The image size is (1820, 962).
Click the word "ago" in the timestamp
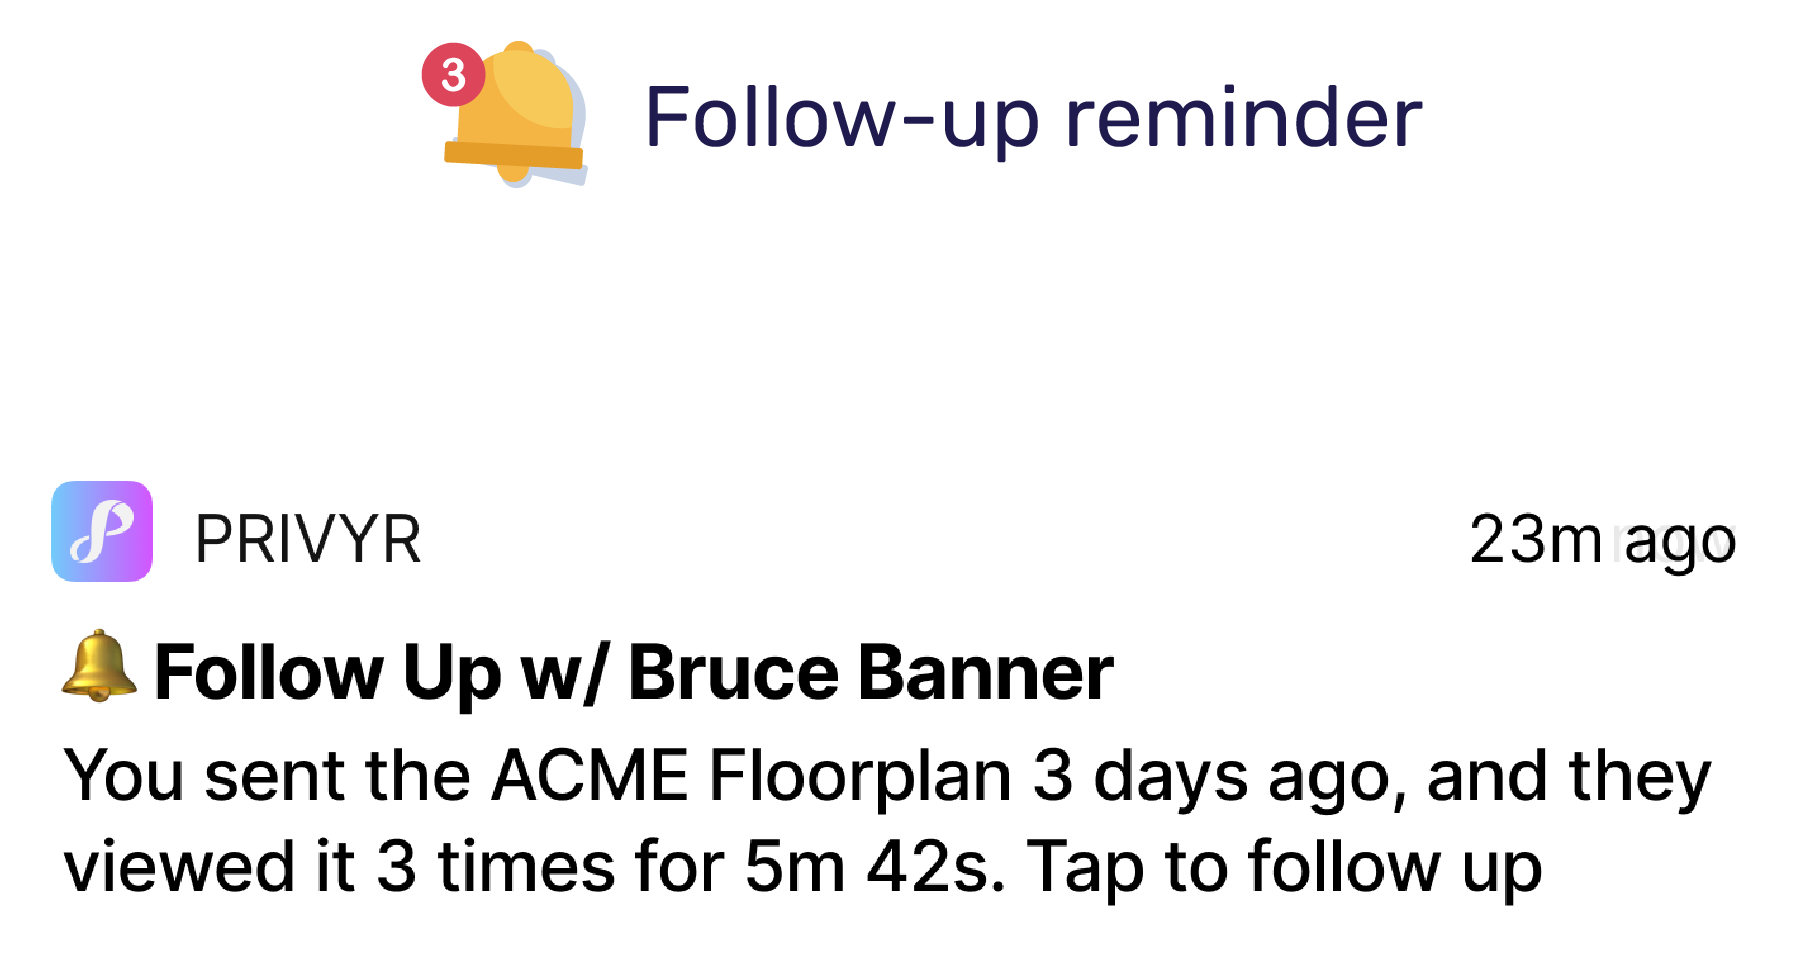coord(1680,540)
